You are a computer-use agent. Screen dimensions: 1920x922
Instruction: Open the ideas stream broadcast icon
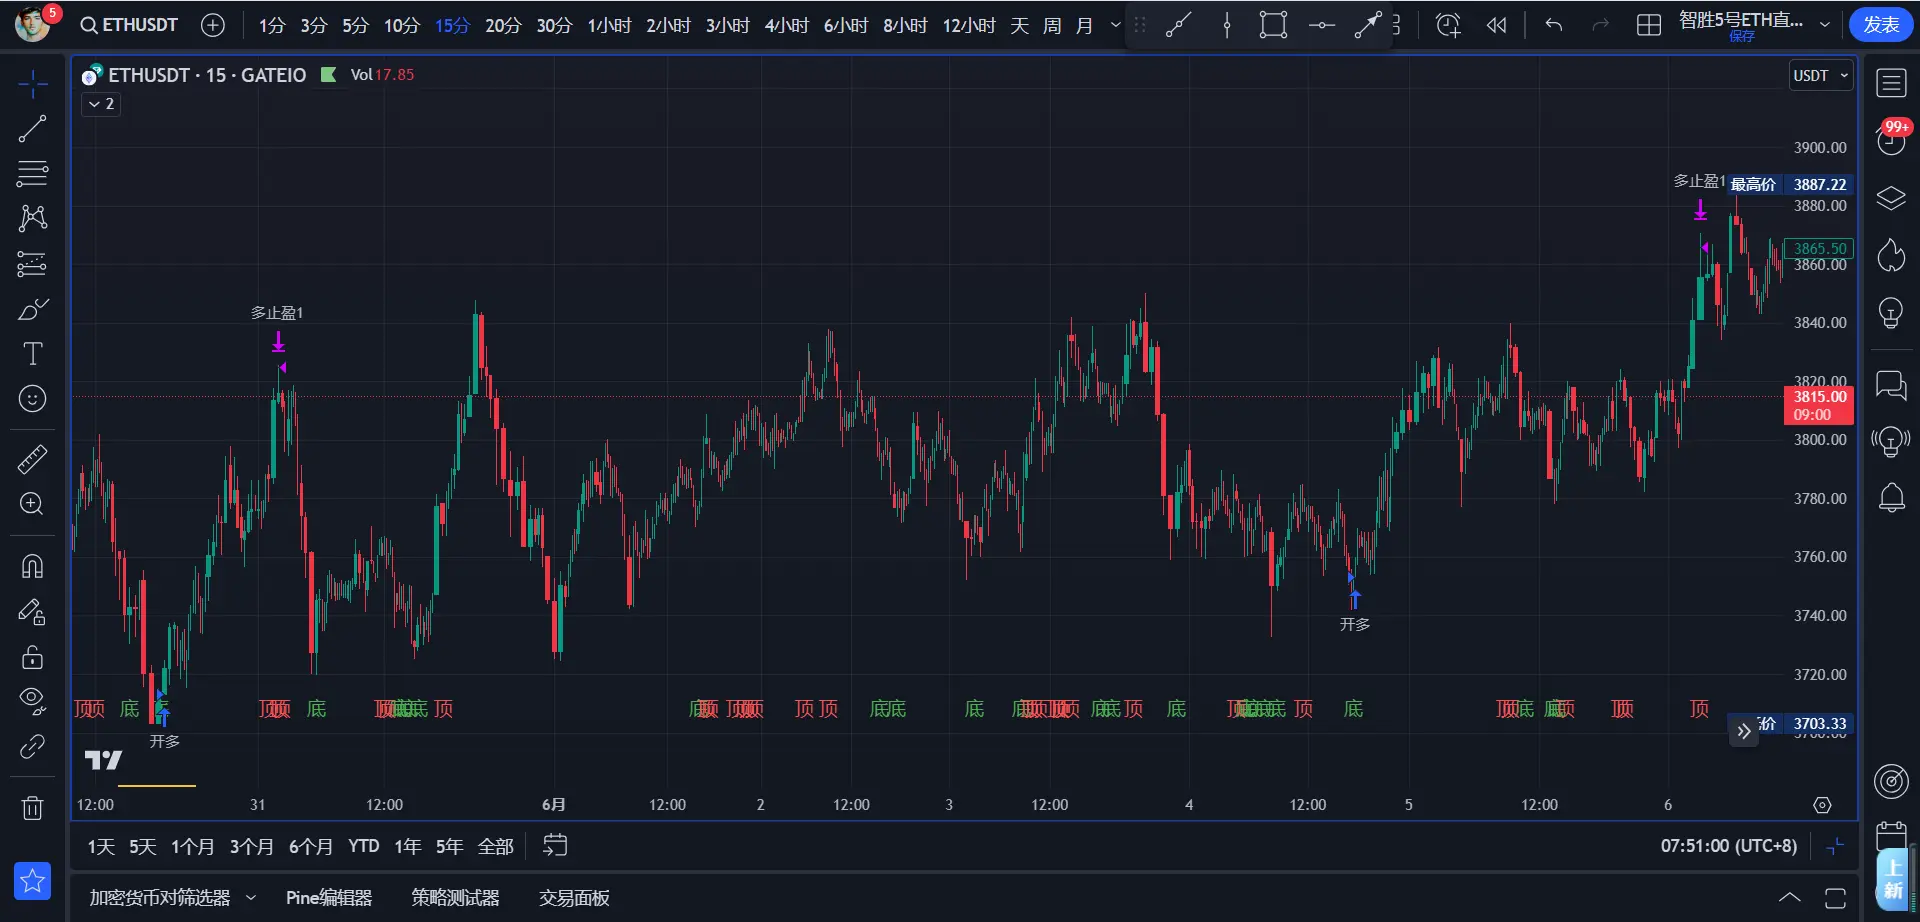pyautogui.click(x=1891, y=440)
